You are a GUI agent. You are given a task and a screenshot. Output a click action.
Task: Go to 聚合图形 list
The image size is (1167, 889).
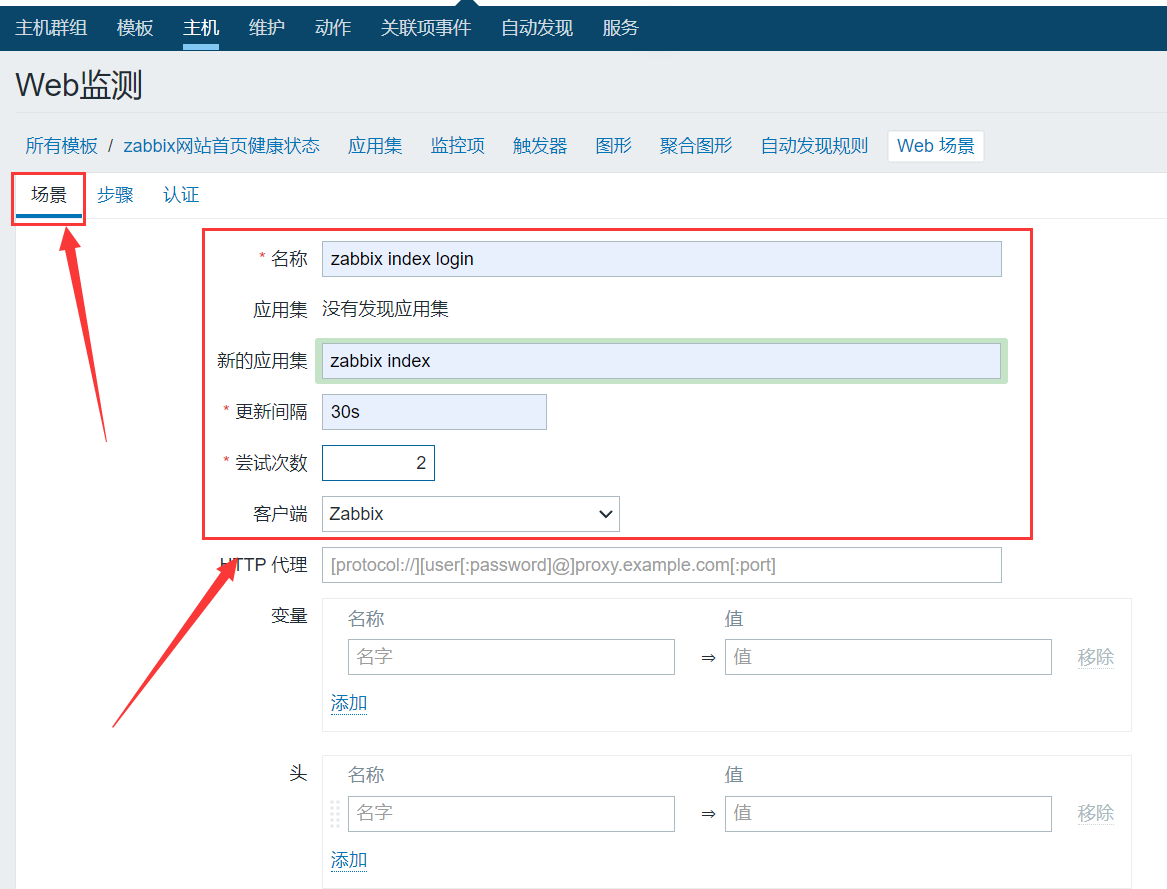pyautogui.click(x=696, y=146)
